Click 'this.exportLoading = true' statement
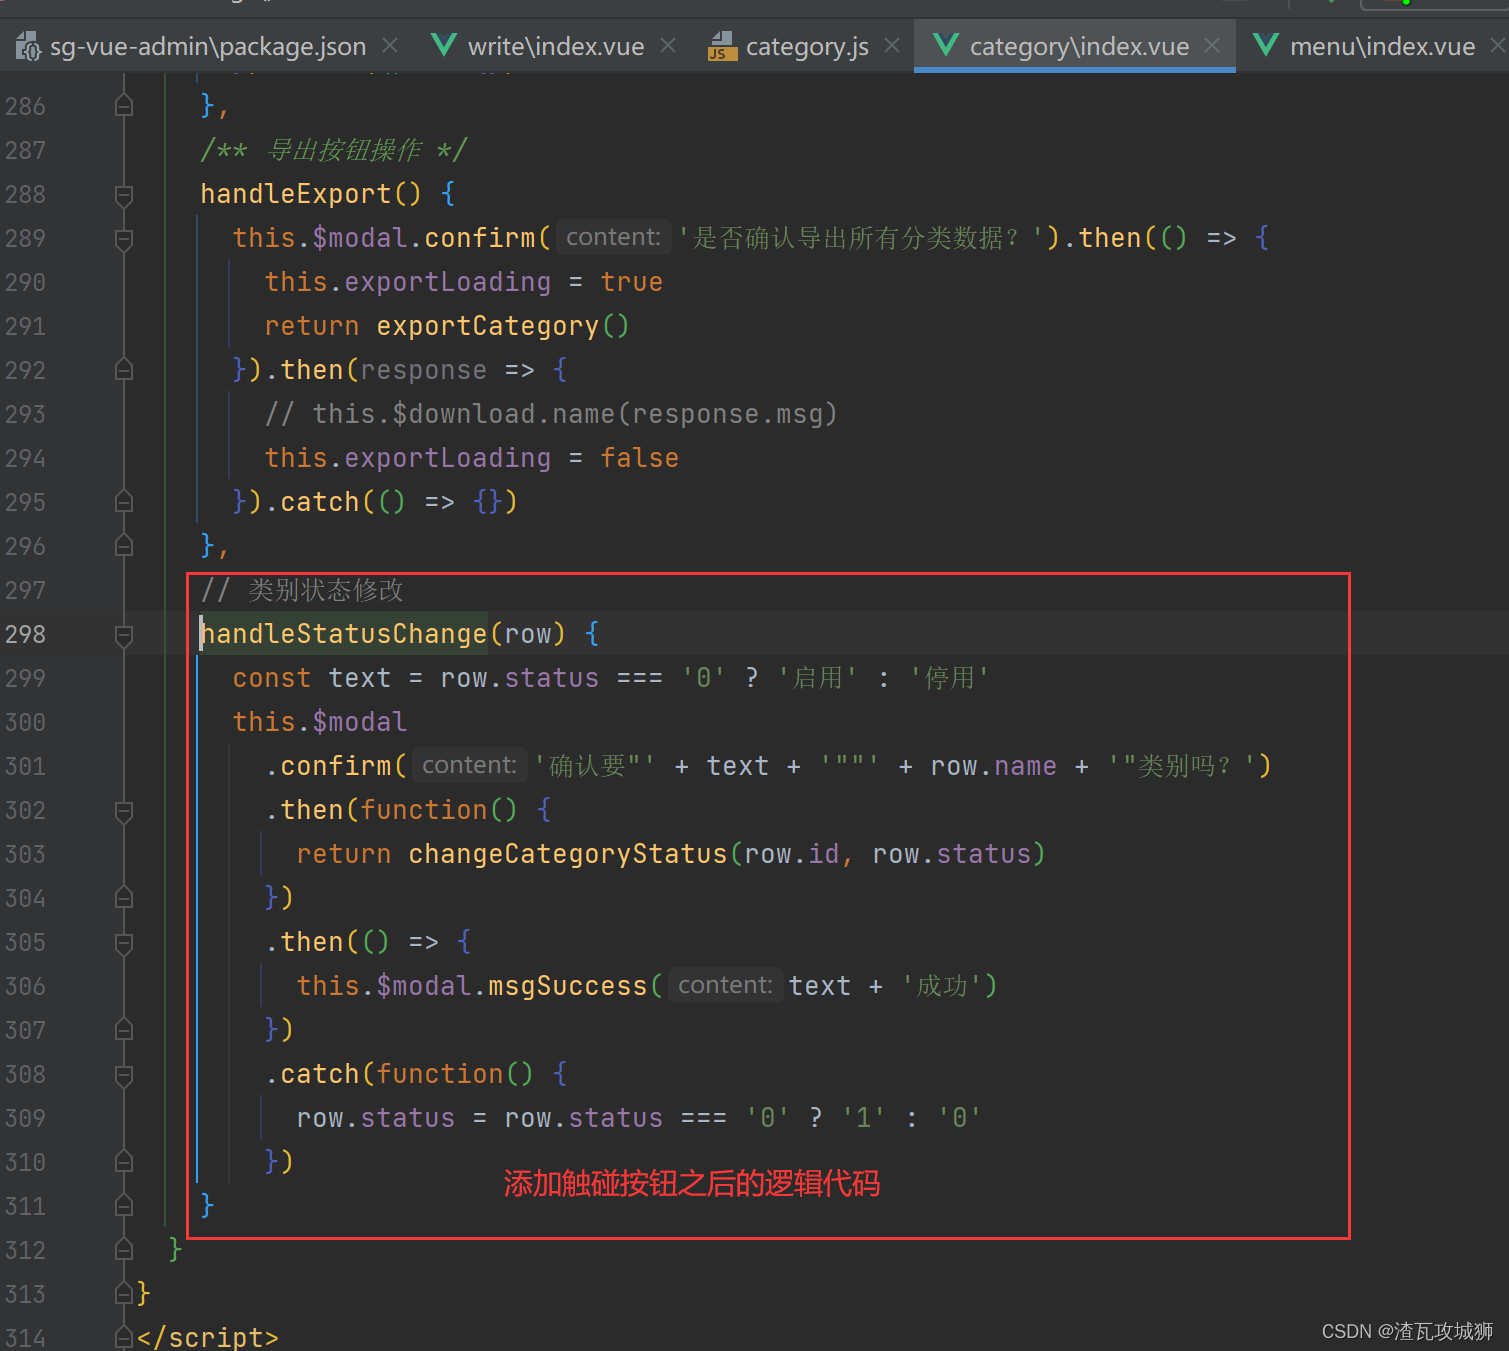 click(464, 282)
